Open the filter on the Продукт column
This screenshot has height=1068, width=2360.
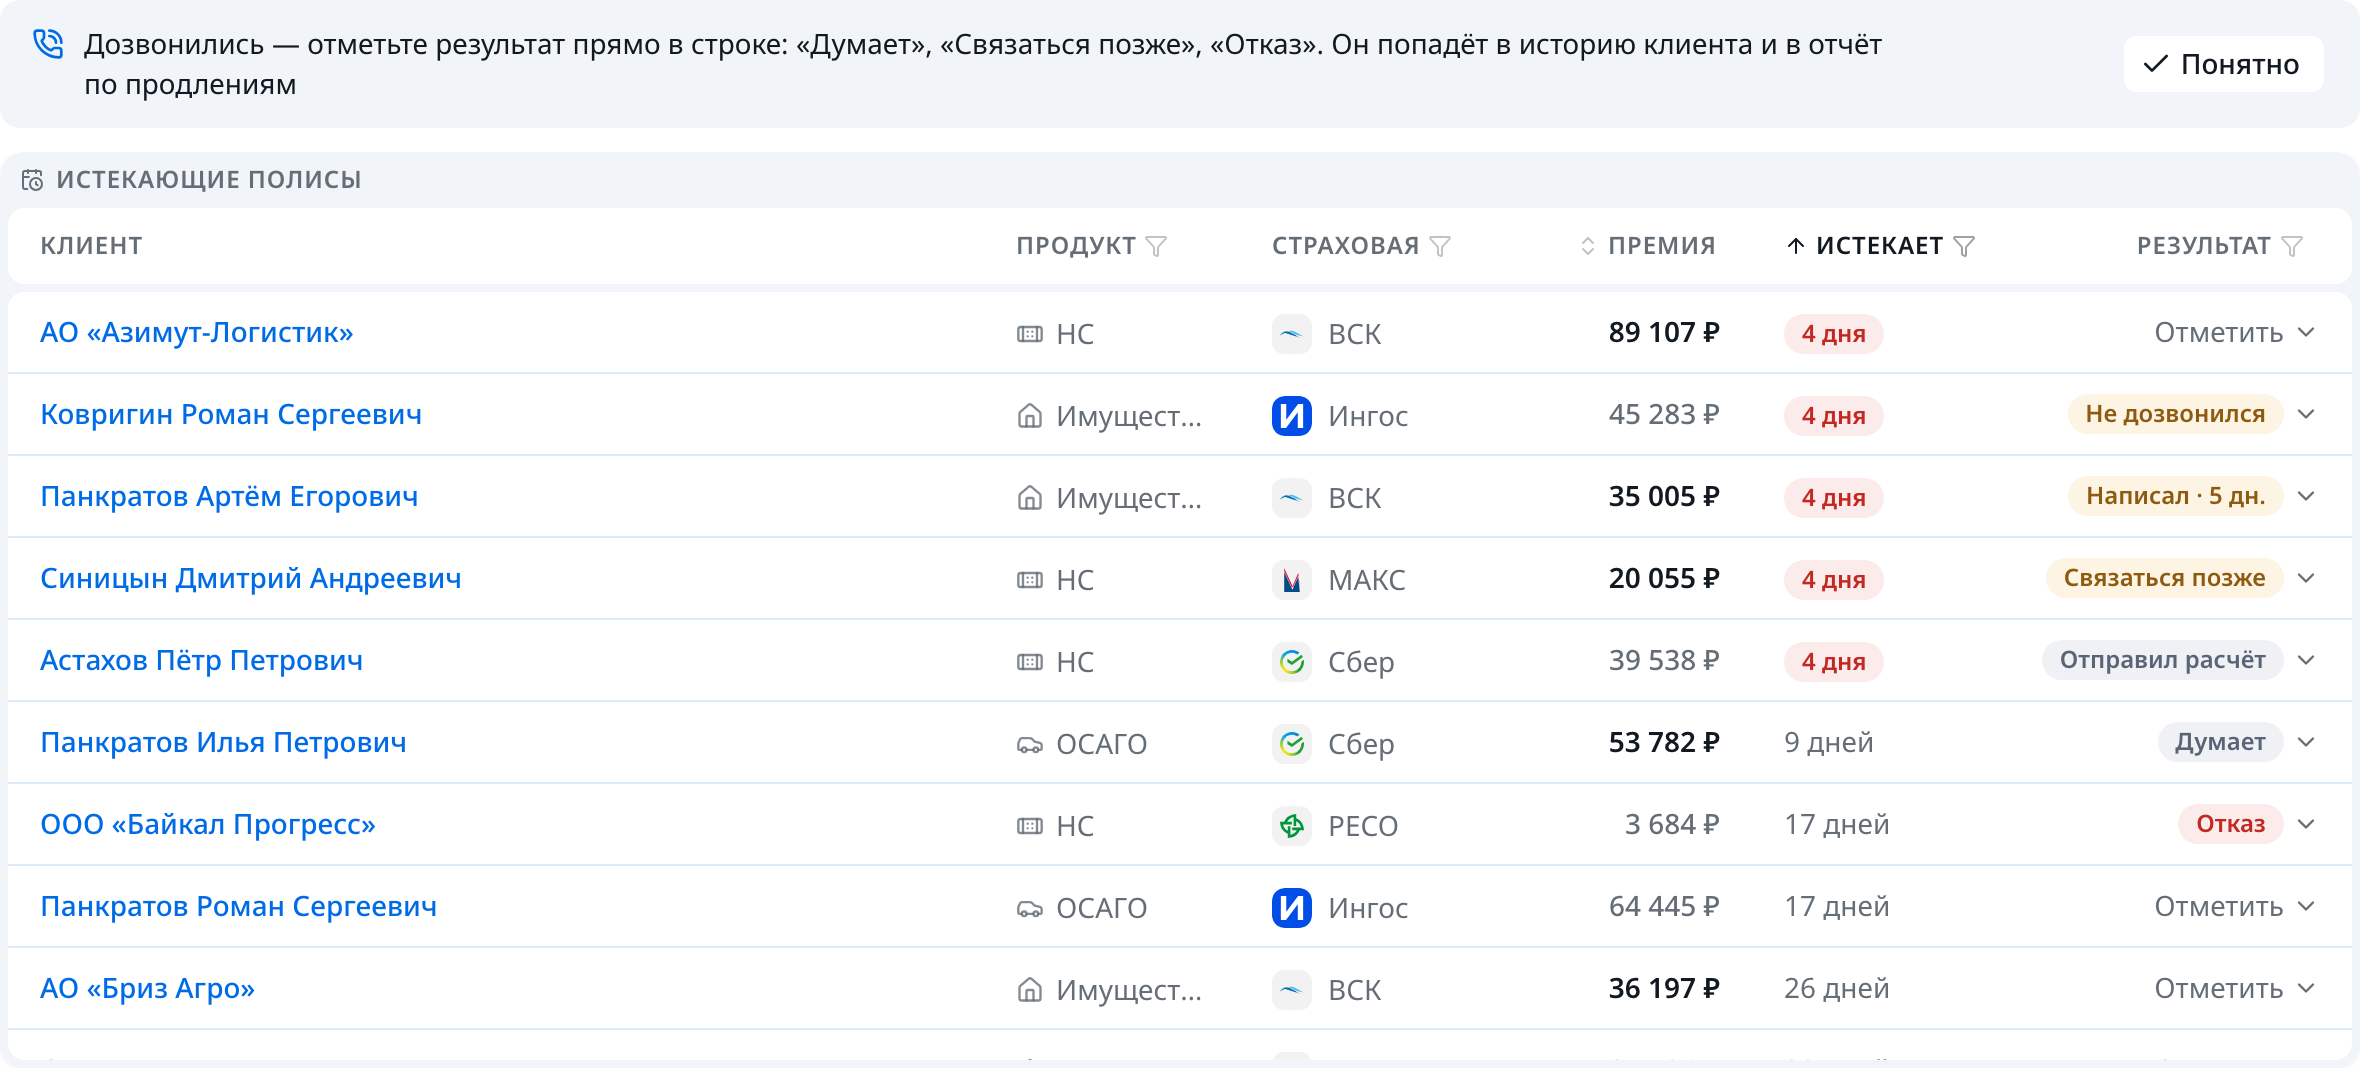[x=1156, y=246]
